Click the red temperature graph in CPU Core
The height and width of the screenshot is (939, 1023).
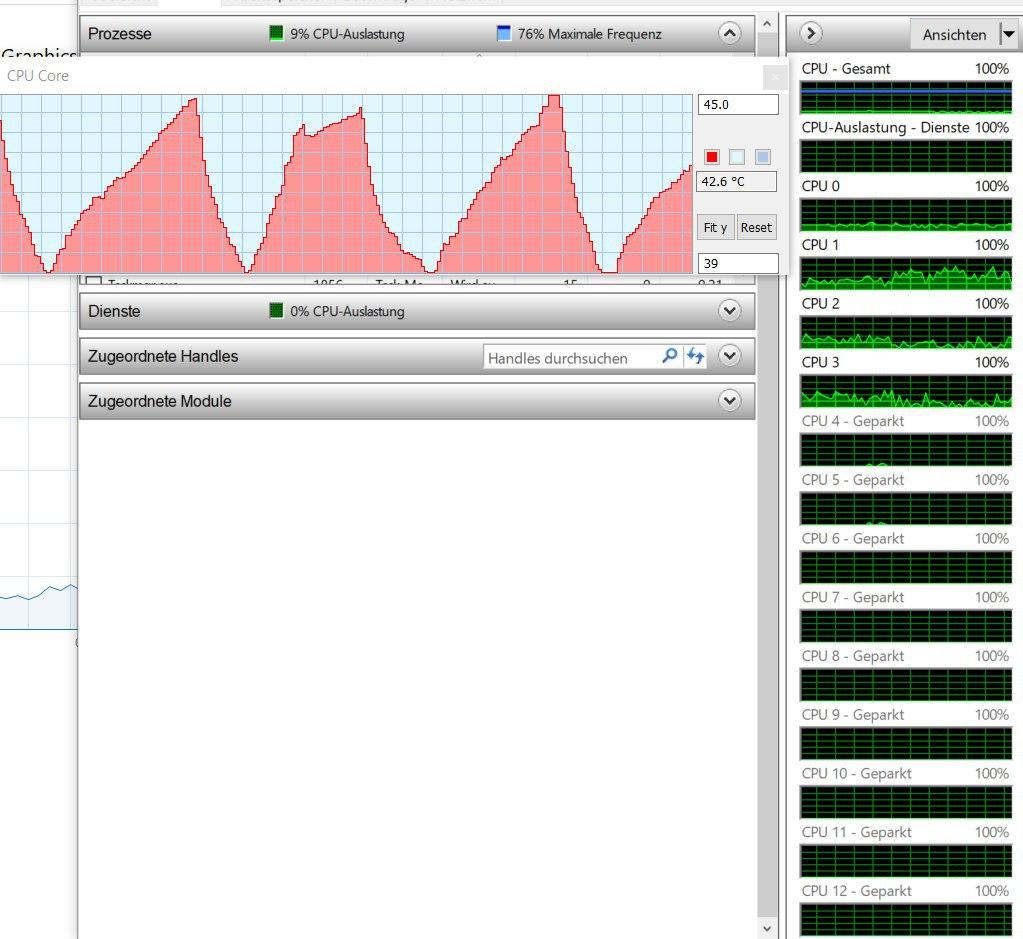point(346,184)
